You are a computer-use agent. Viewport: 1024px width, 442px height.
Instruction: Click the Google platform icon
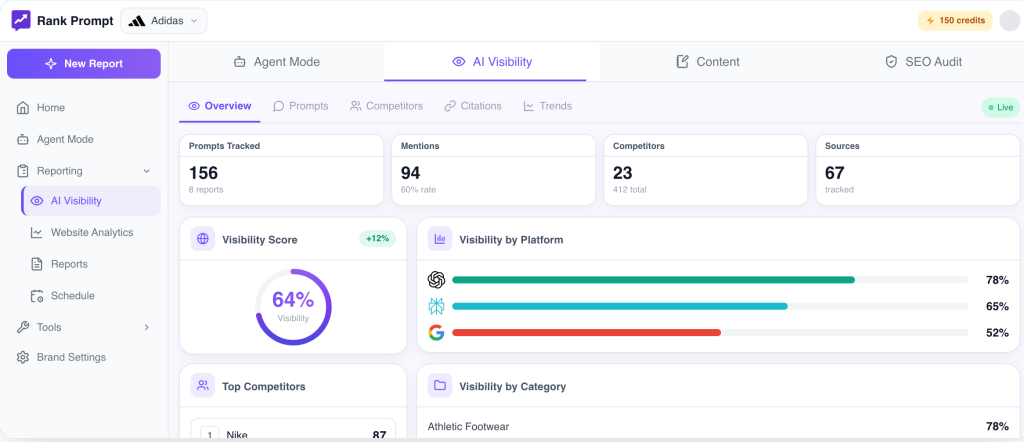[x=436, y=333]
